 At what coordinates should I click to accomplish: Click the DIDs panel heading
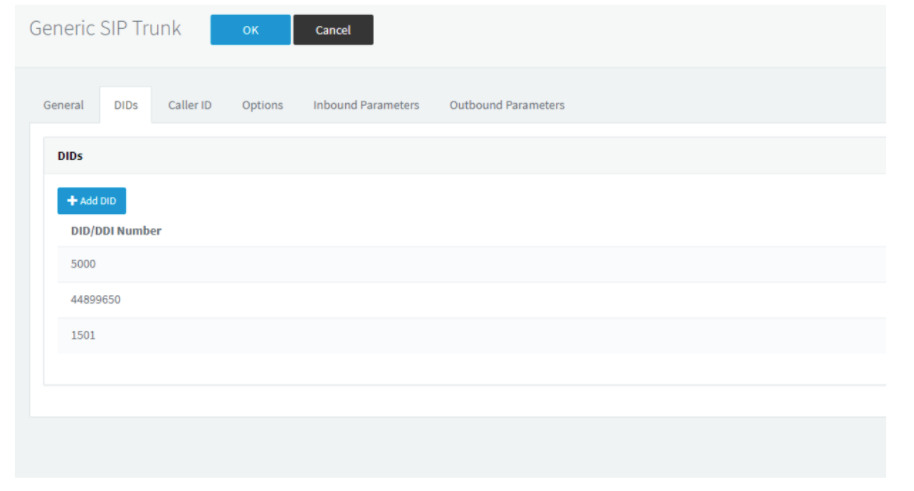pyautogui.click(x=70, y=156)
